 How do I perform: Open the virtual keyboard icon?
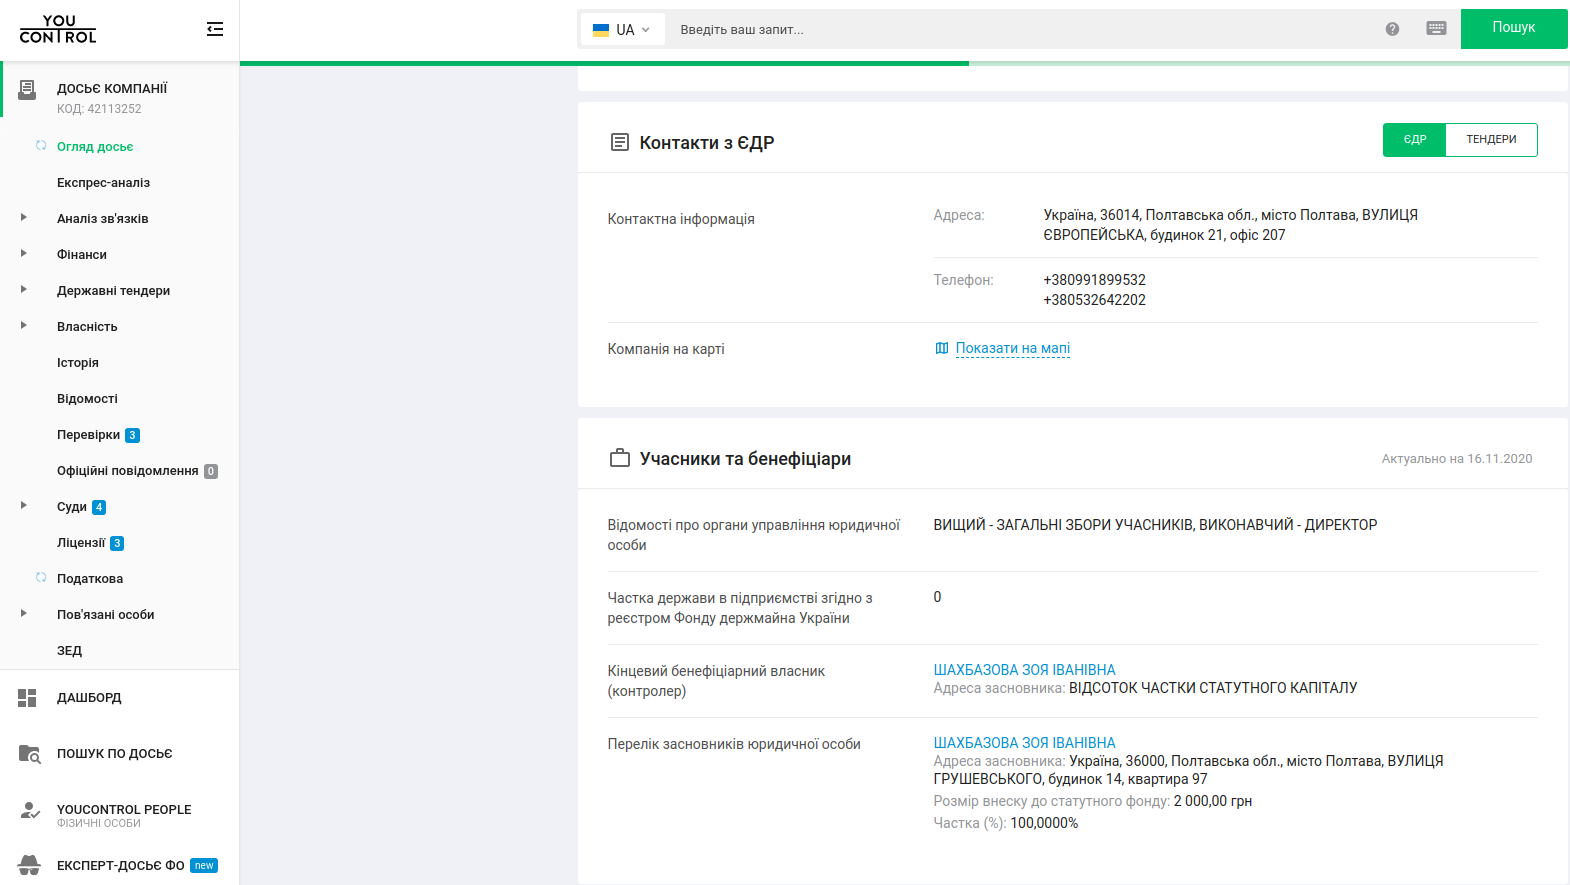(1436, 29)
